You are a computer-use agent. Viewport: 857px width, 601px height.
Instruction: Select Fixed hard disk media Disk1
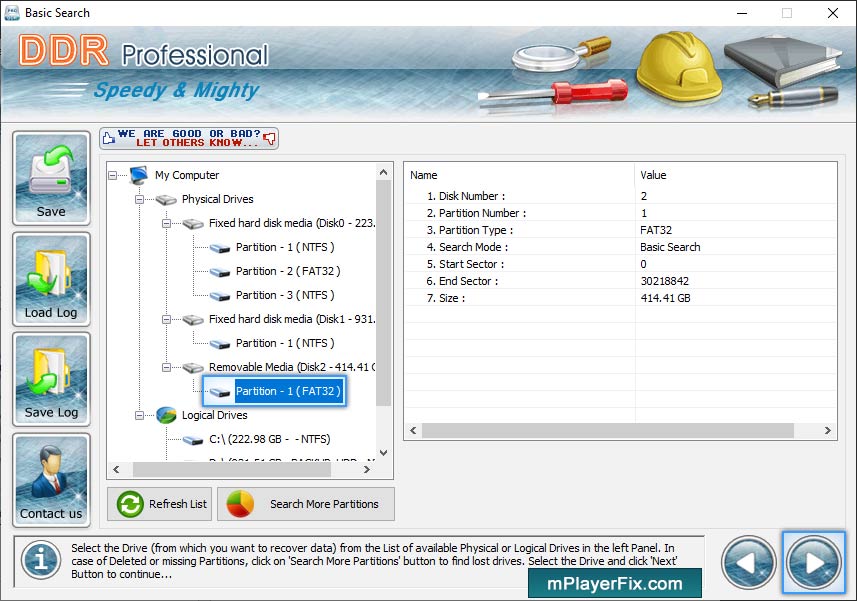coord(292,320)
